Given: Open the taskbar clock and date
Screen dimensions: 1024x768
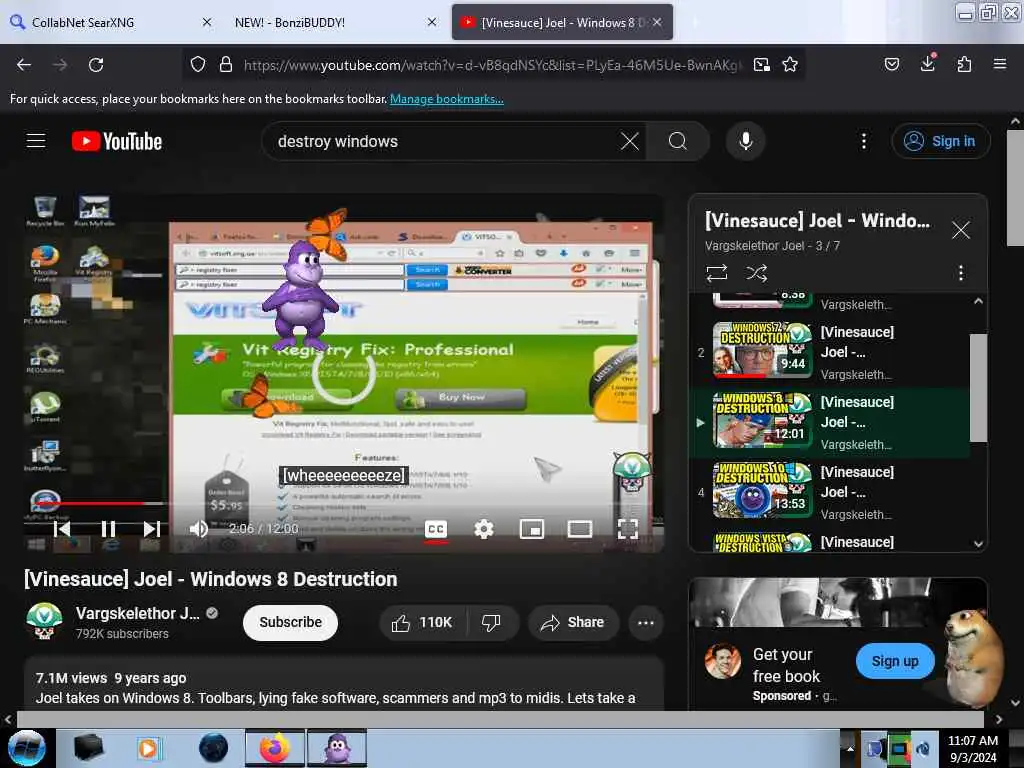Looking at the screenshot, I should [973, 748].
